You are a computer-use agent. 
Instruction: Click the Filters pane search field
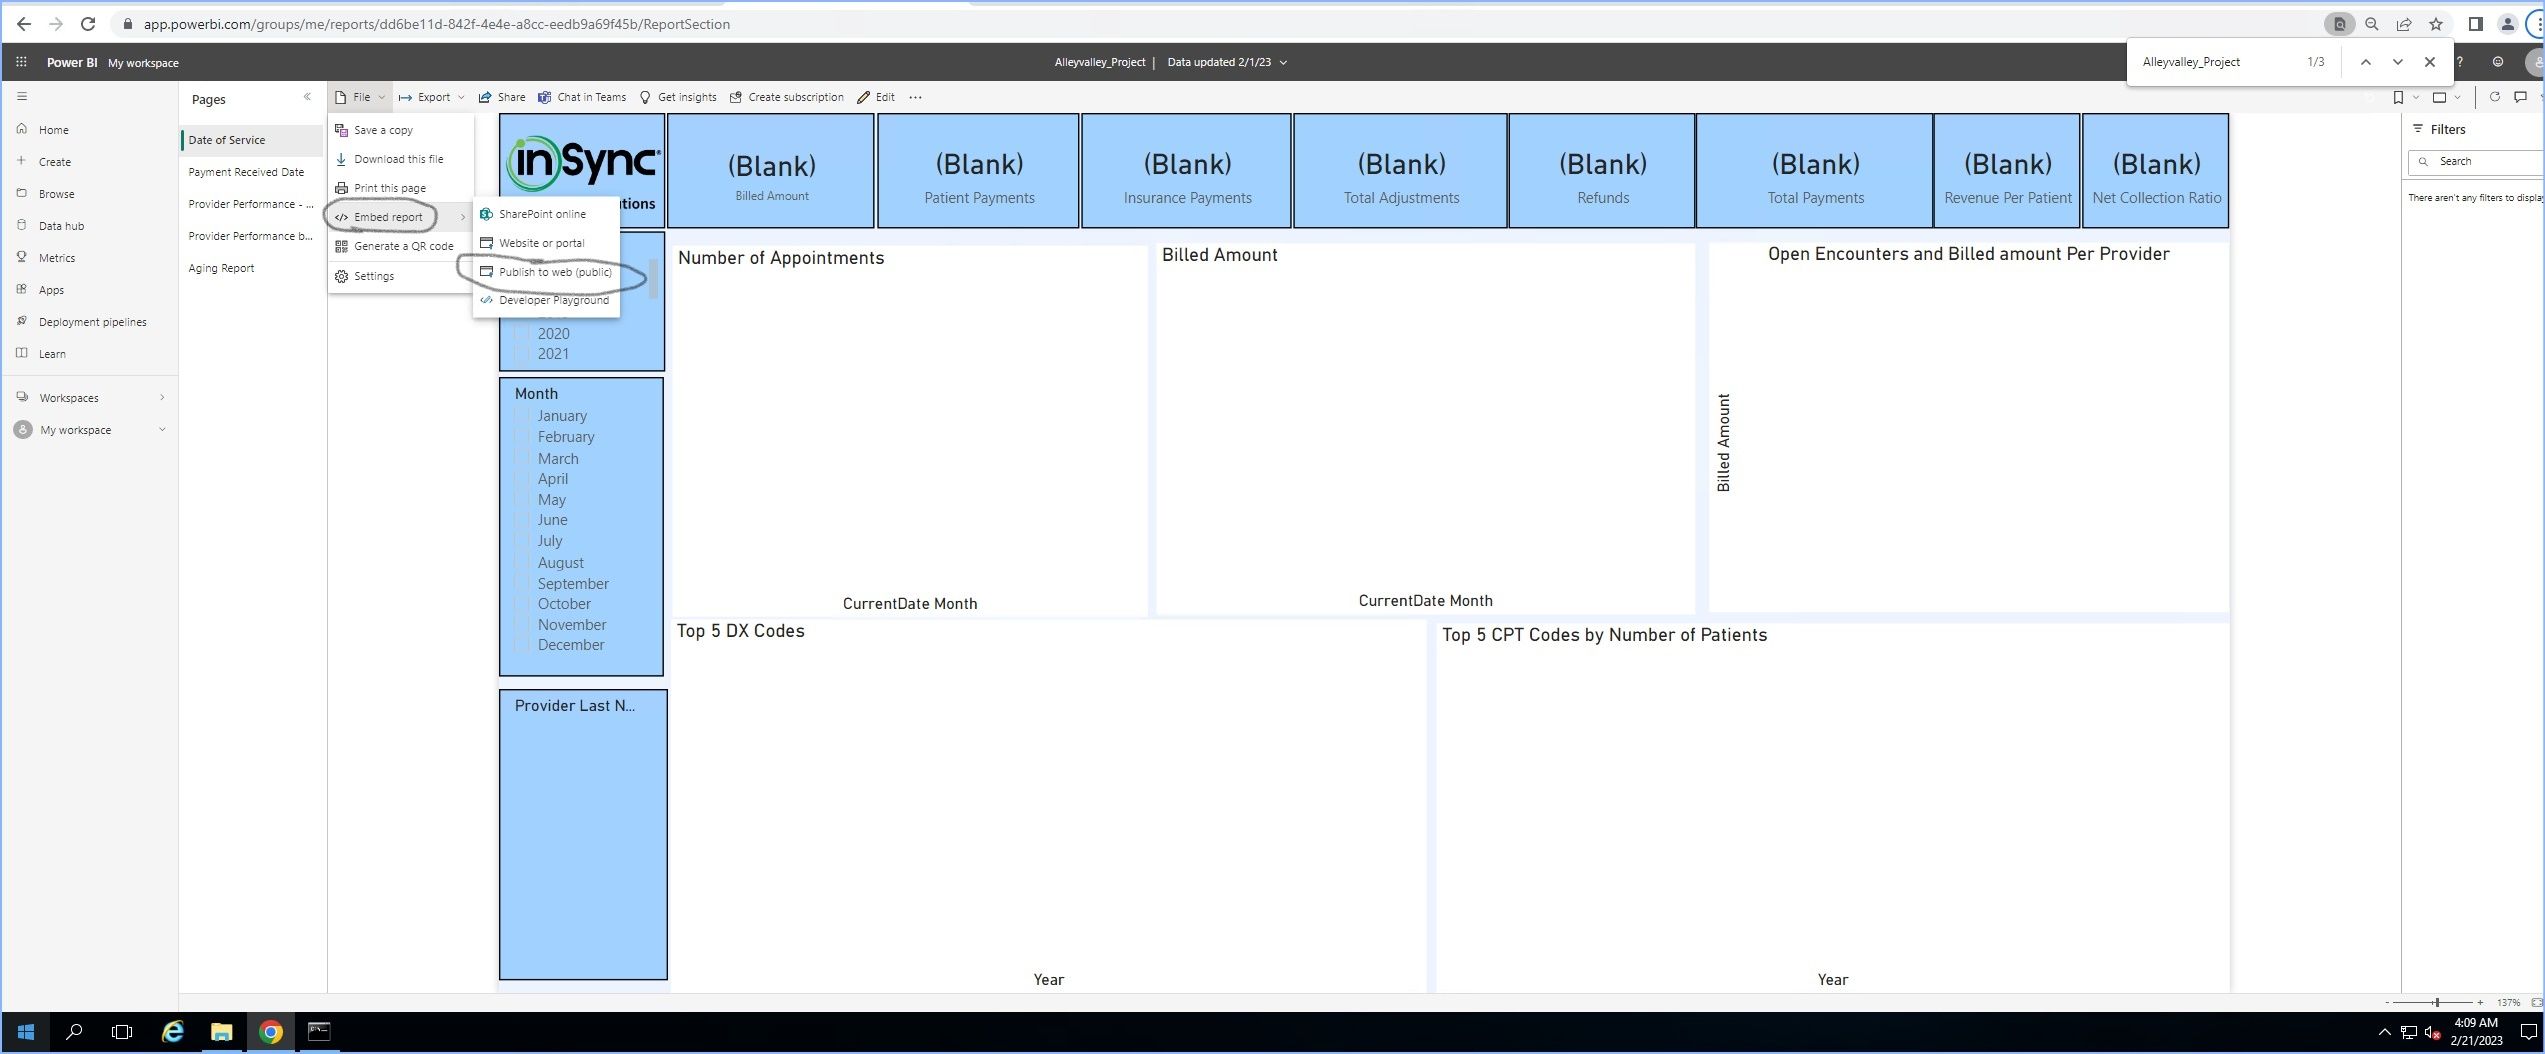coord(2478,161)
